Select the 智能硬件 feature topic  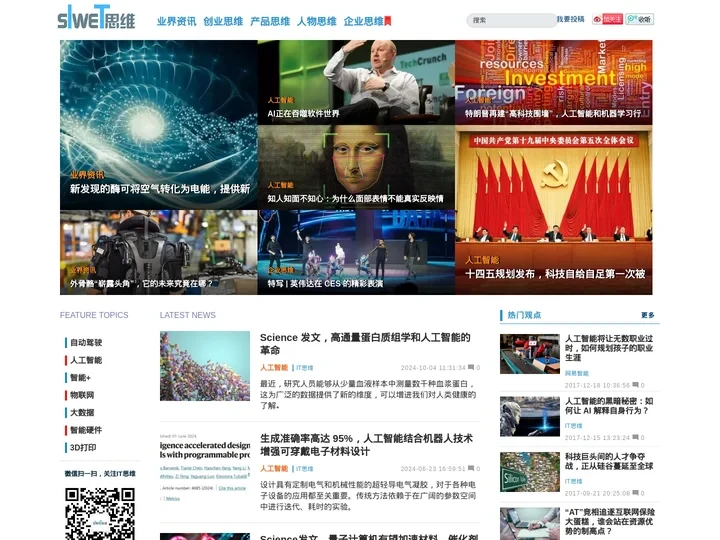86,430
